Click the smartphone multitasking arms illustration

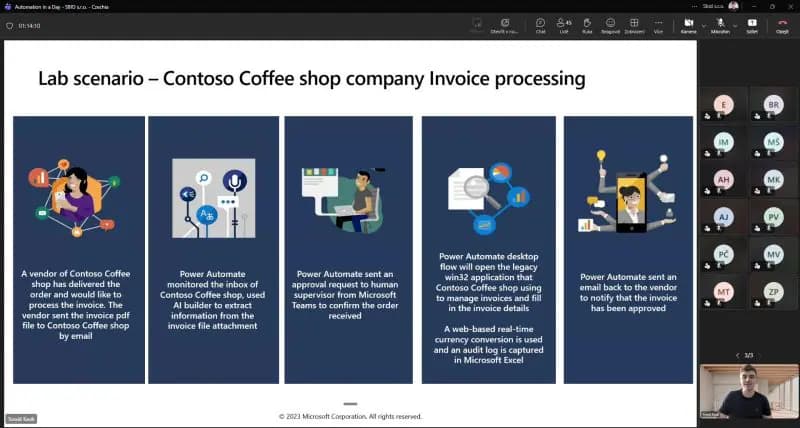point(628,191)
